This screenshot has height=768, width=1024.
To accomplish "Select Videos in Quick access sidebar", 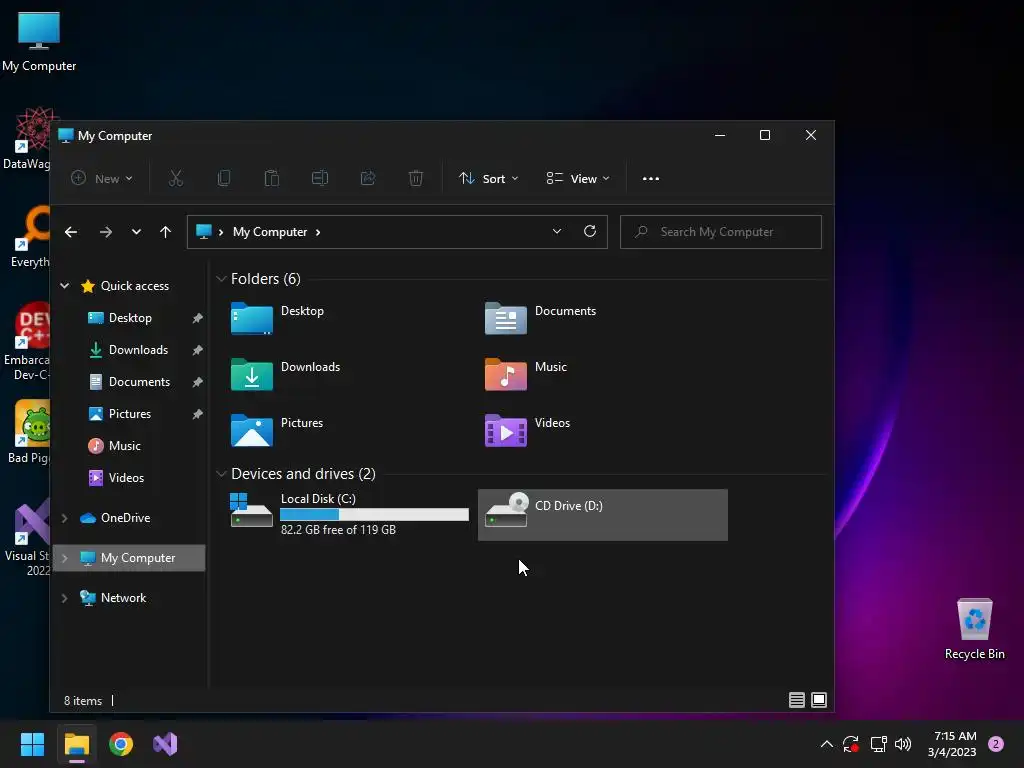I will click(x=126, y=478).
